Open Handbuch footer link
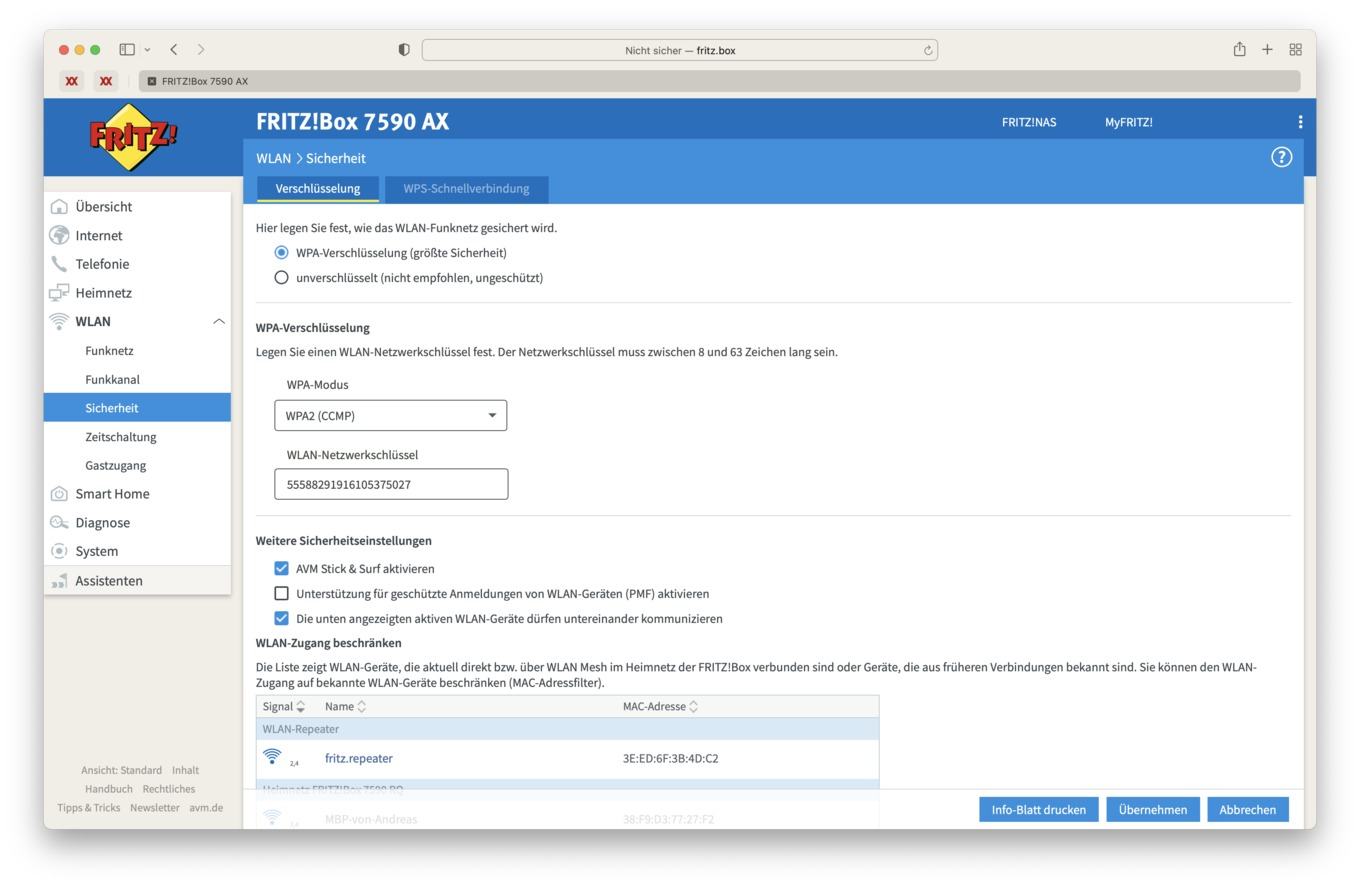The width and height of the screenshot is (1360, 887). (x=108, y=789)
